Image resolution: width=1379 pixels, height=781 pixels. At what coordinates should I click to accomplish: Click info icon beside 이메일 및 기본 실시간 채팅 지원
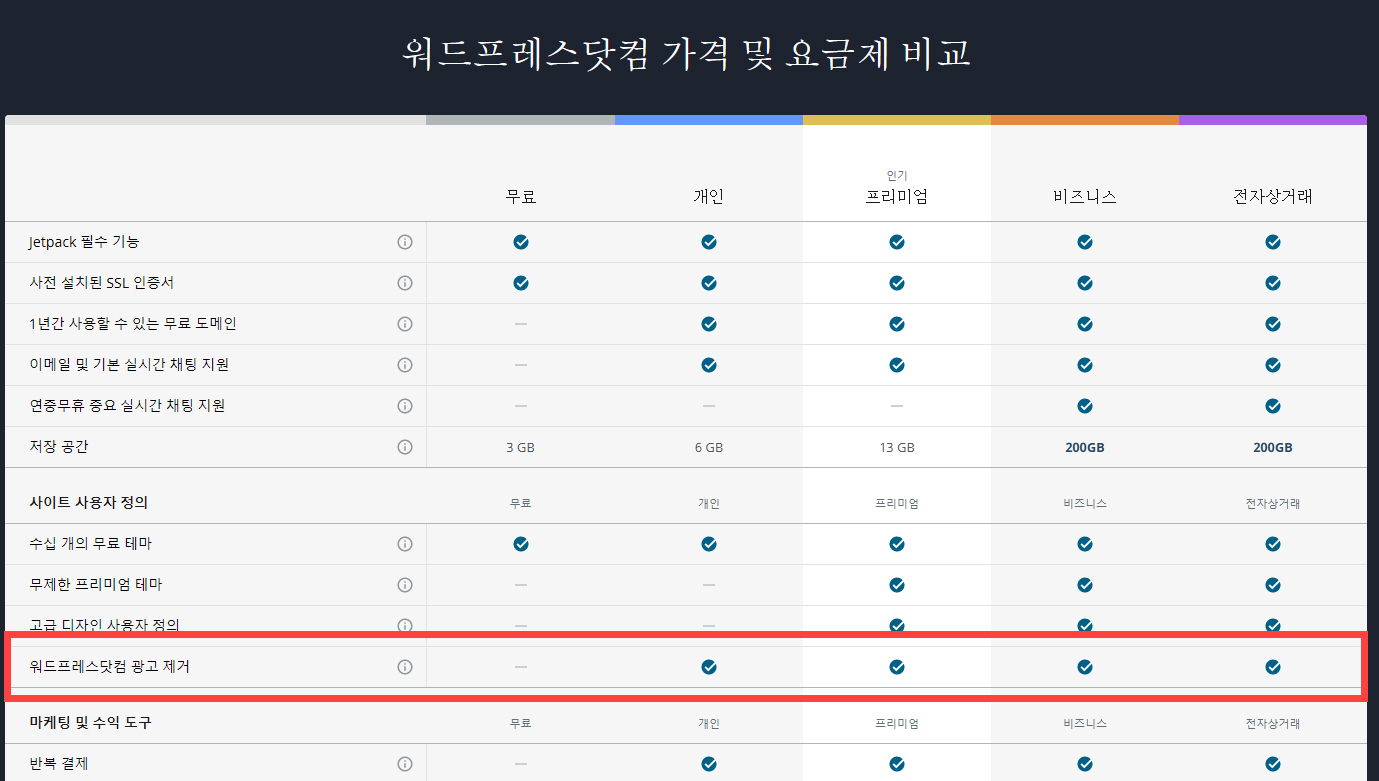[x=405, y=365]
